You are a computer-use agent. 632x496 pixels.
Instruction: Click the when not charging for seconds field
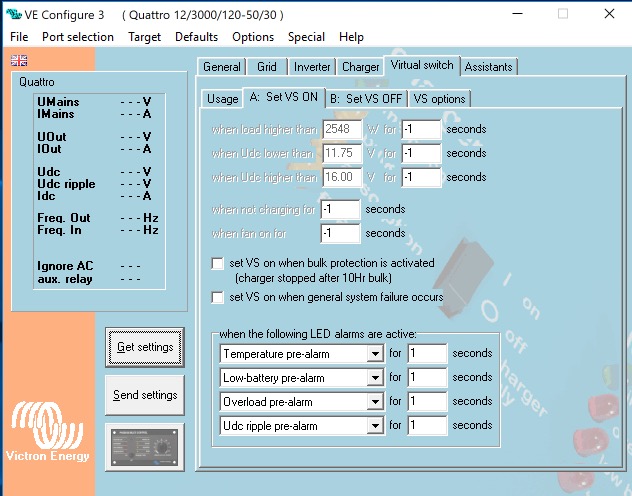(x=340, y=209)
